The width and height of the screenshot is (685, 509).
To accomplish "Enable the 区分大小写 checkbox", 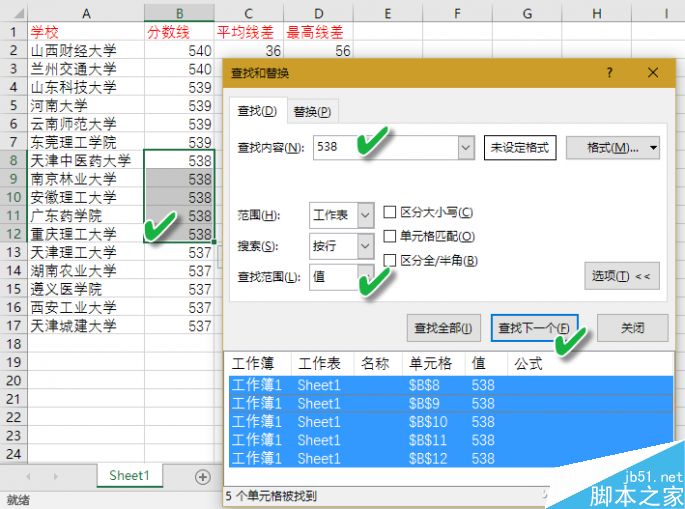I will tap(391, 212).
